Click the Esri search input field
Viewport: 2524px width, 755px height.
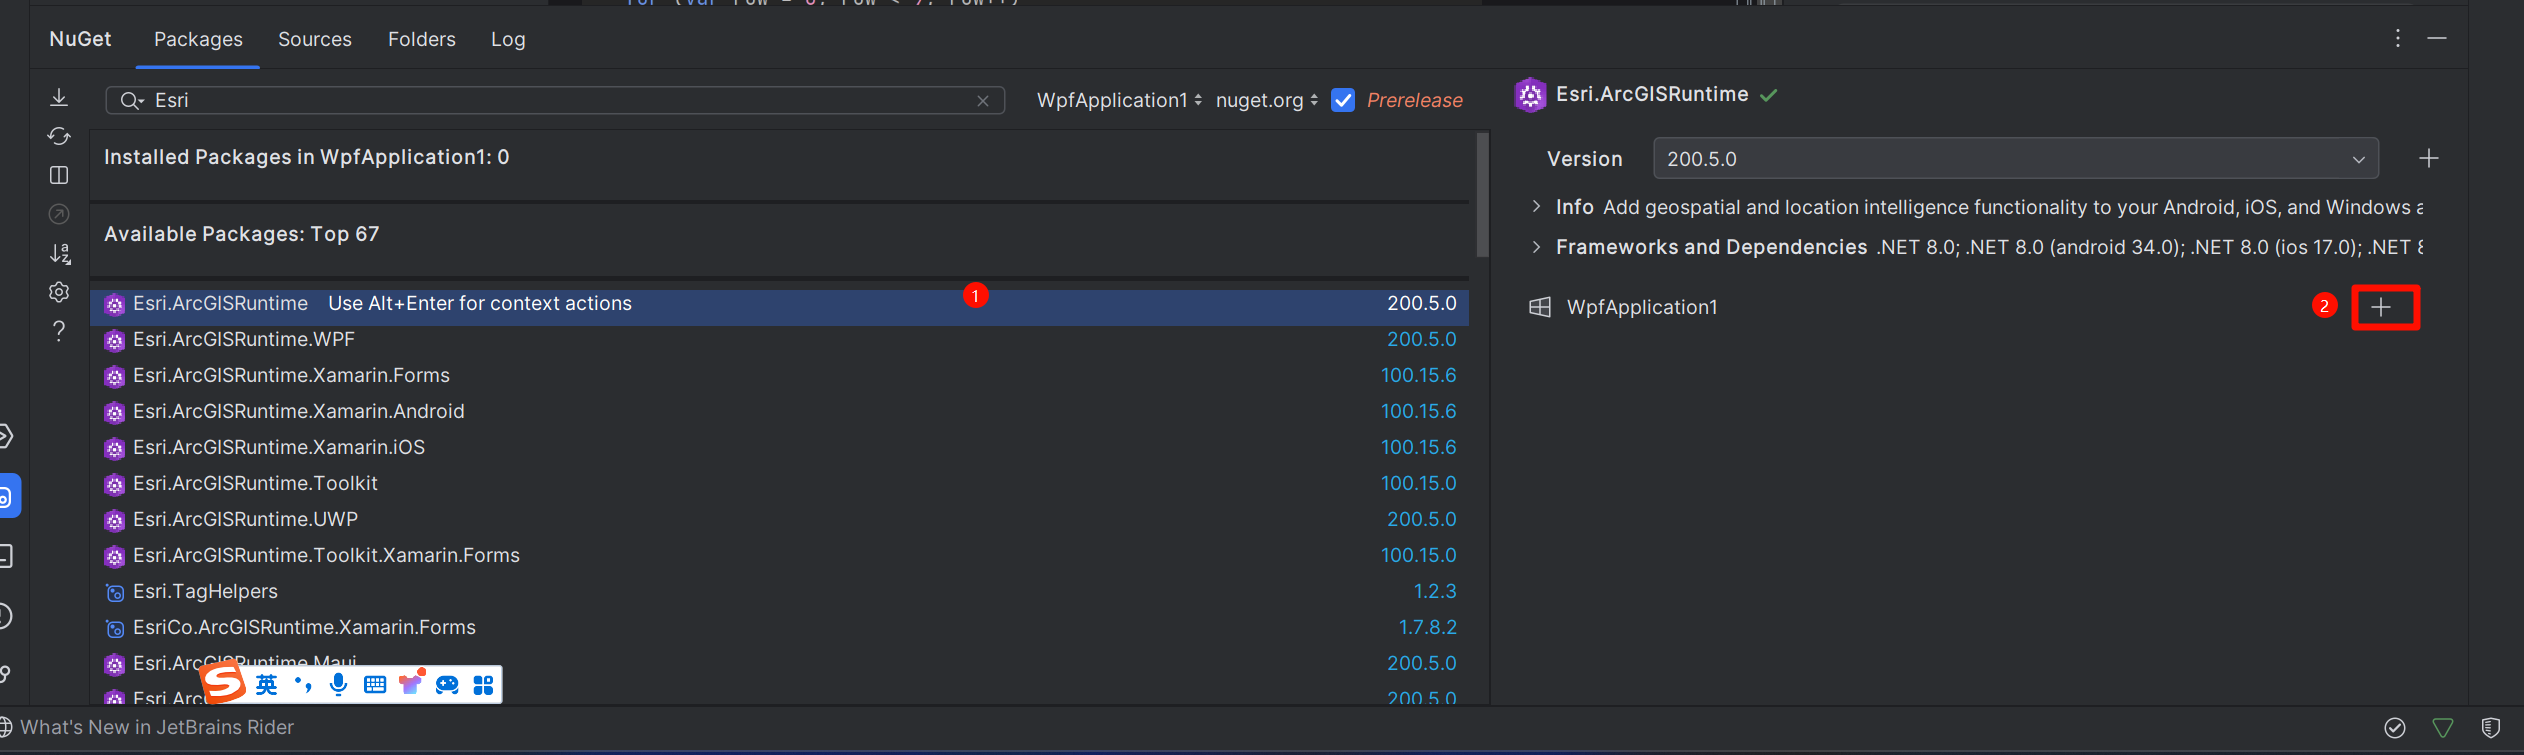click(555, 100)
